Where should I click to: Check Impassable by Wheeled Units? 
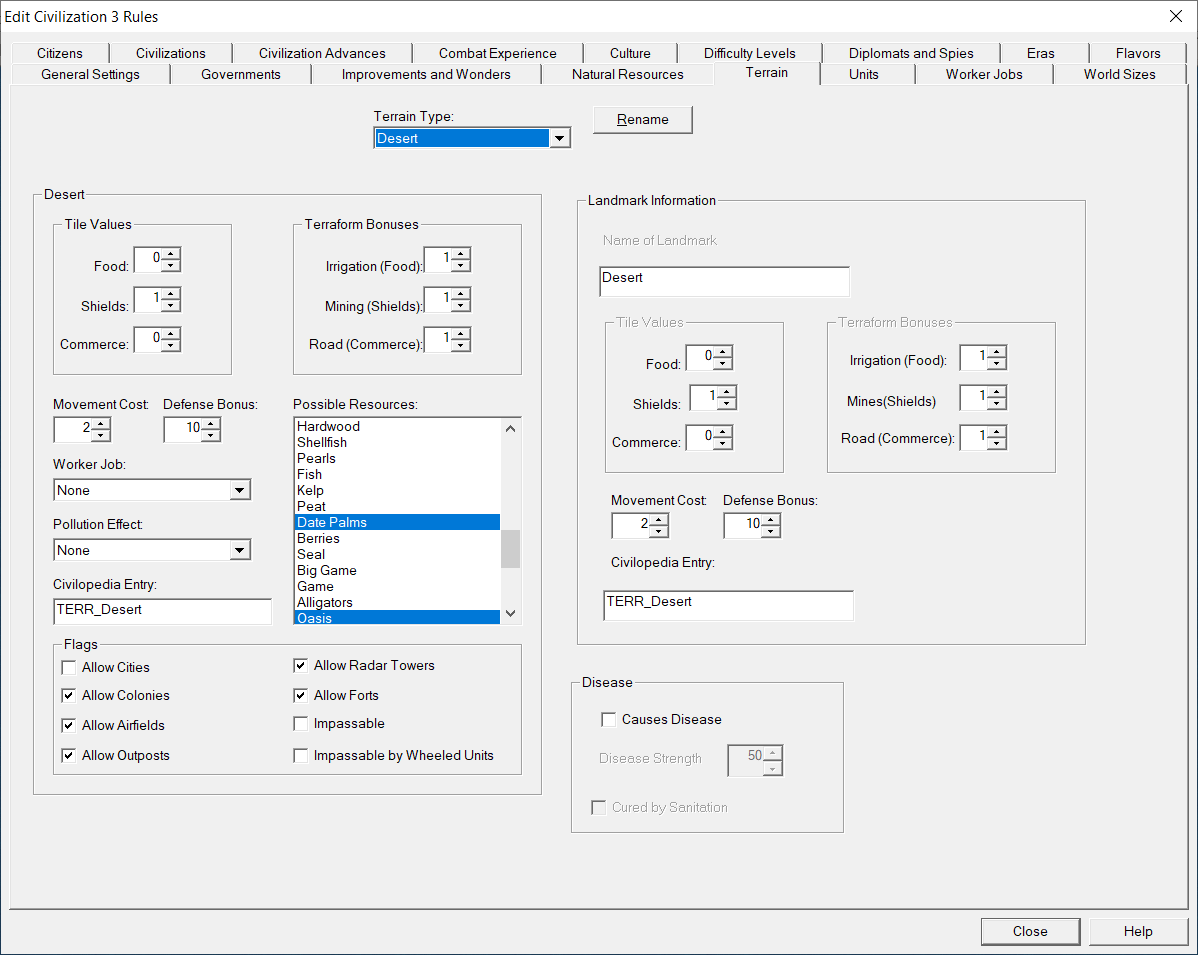click(300, 755)
